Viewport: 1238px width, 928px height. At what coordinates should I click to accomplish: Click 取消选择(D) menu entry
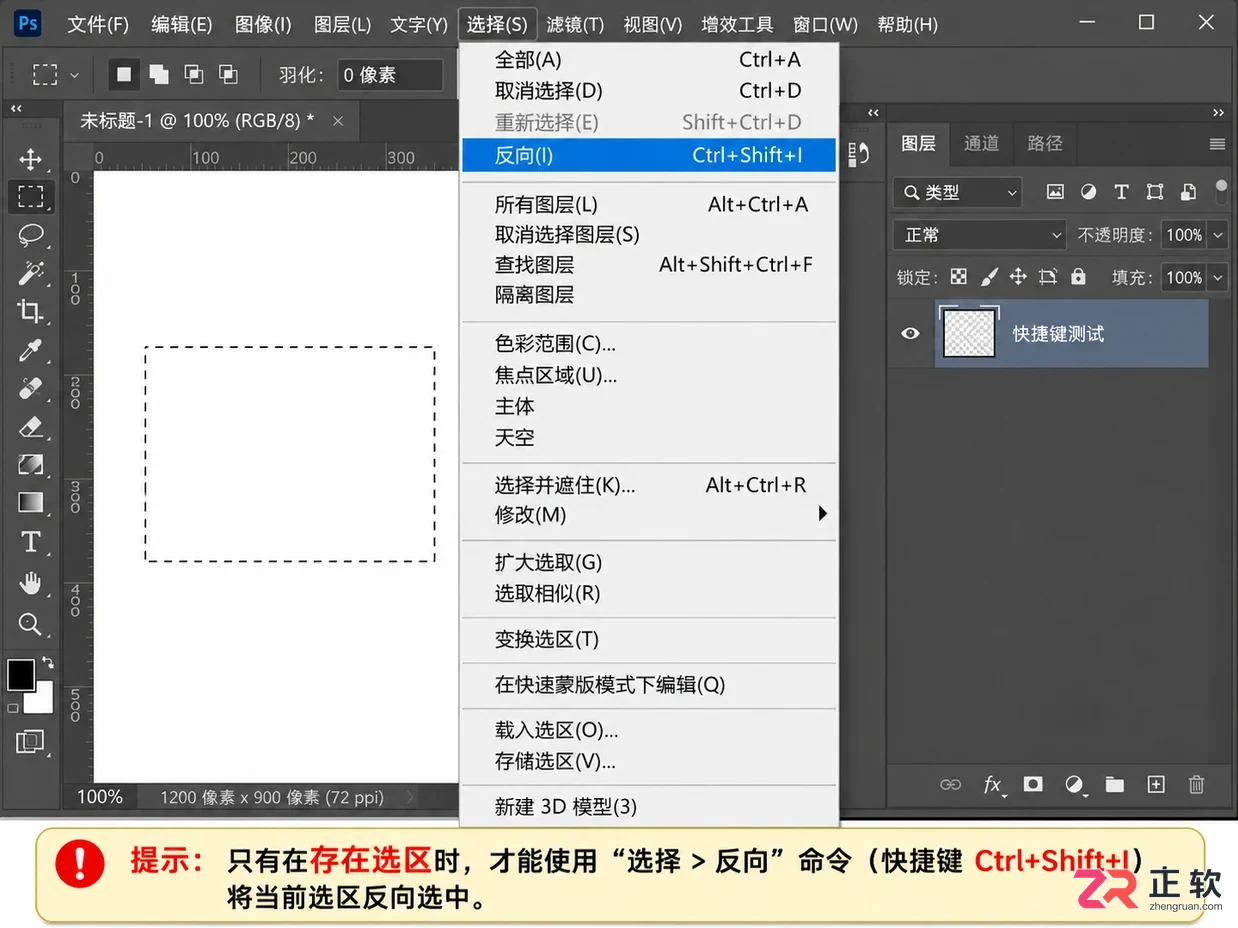pos(648,91)
